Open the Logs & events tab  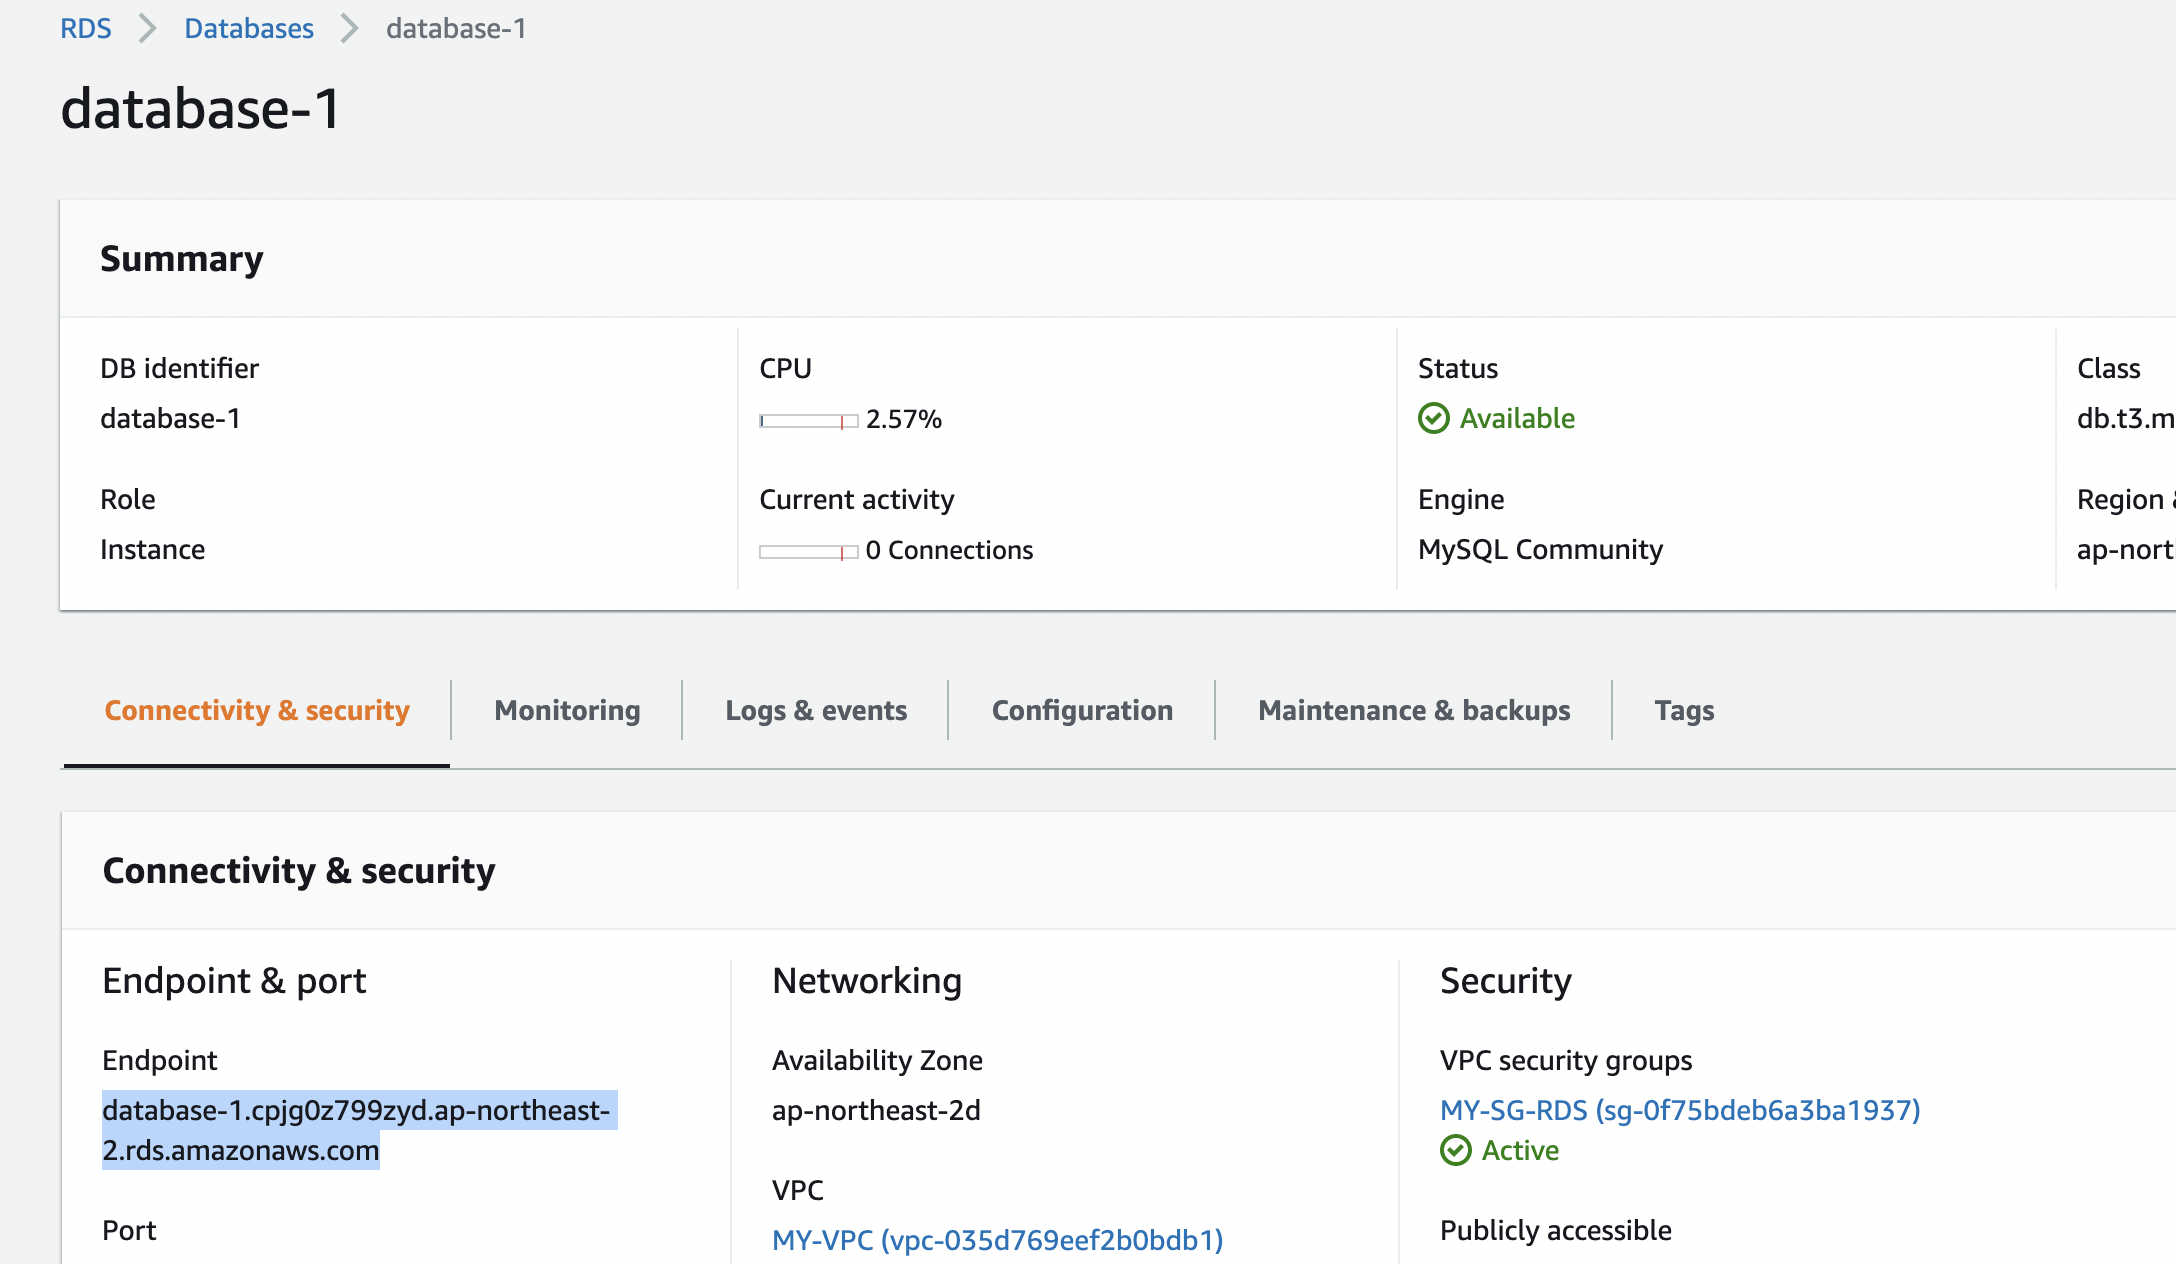(x=816, y=710)
